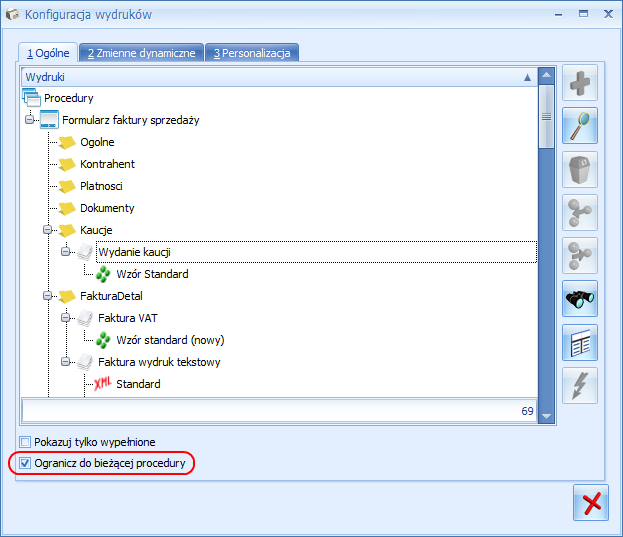623x537 pixels.
Task: Click the Platnosci yellow folder icon
Action: pos(67,186)
